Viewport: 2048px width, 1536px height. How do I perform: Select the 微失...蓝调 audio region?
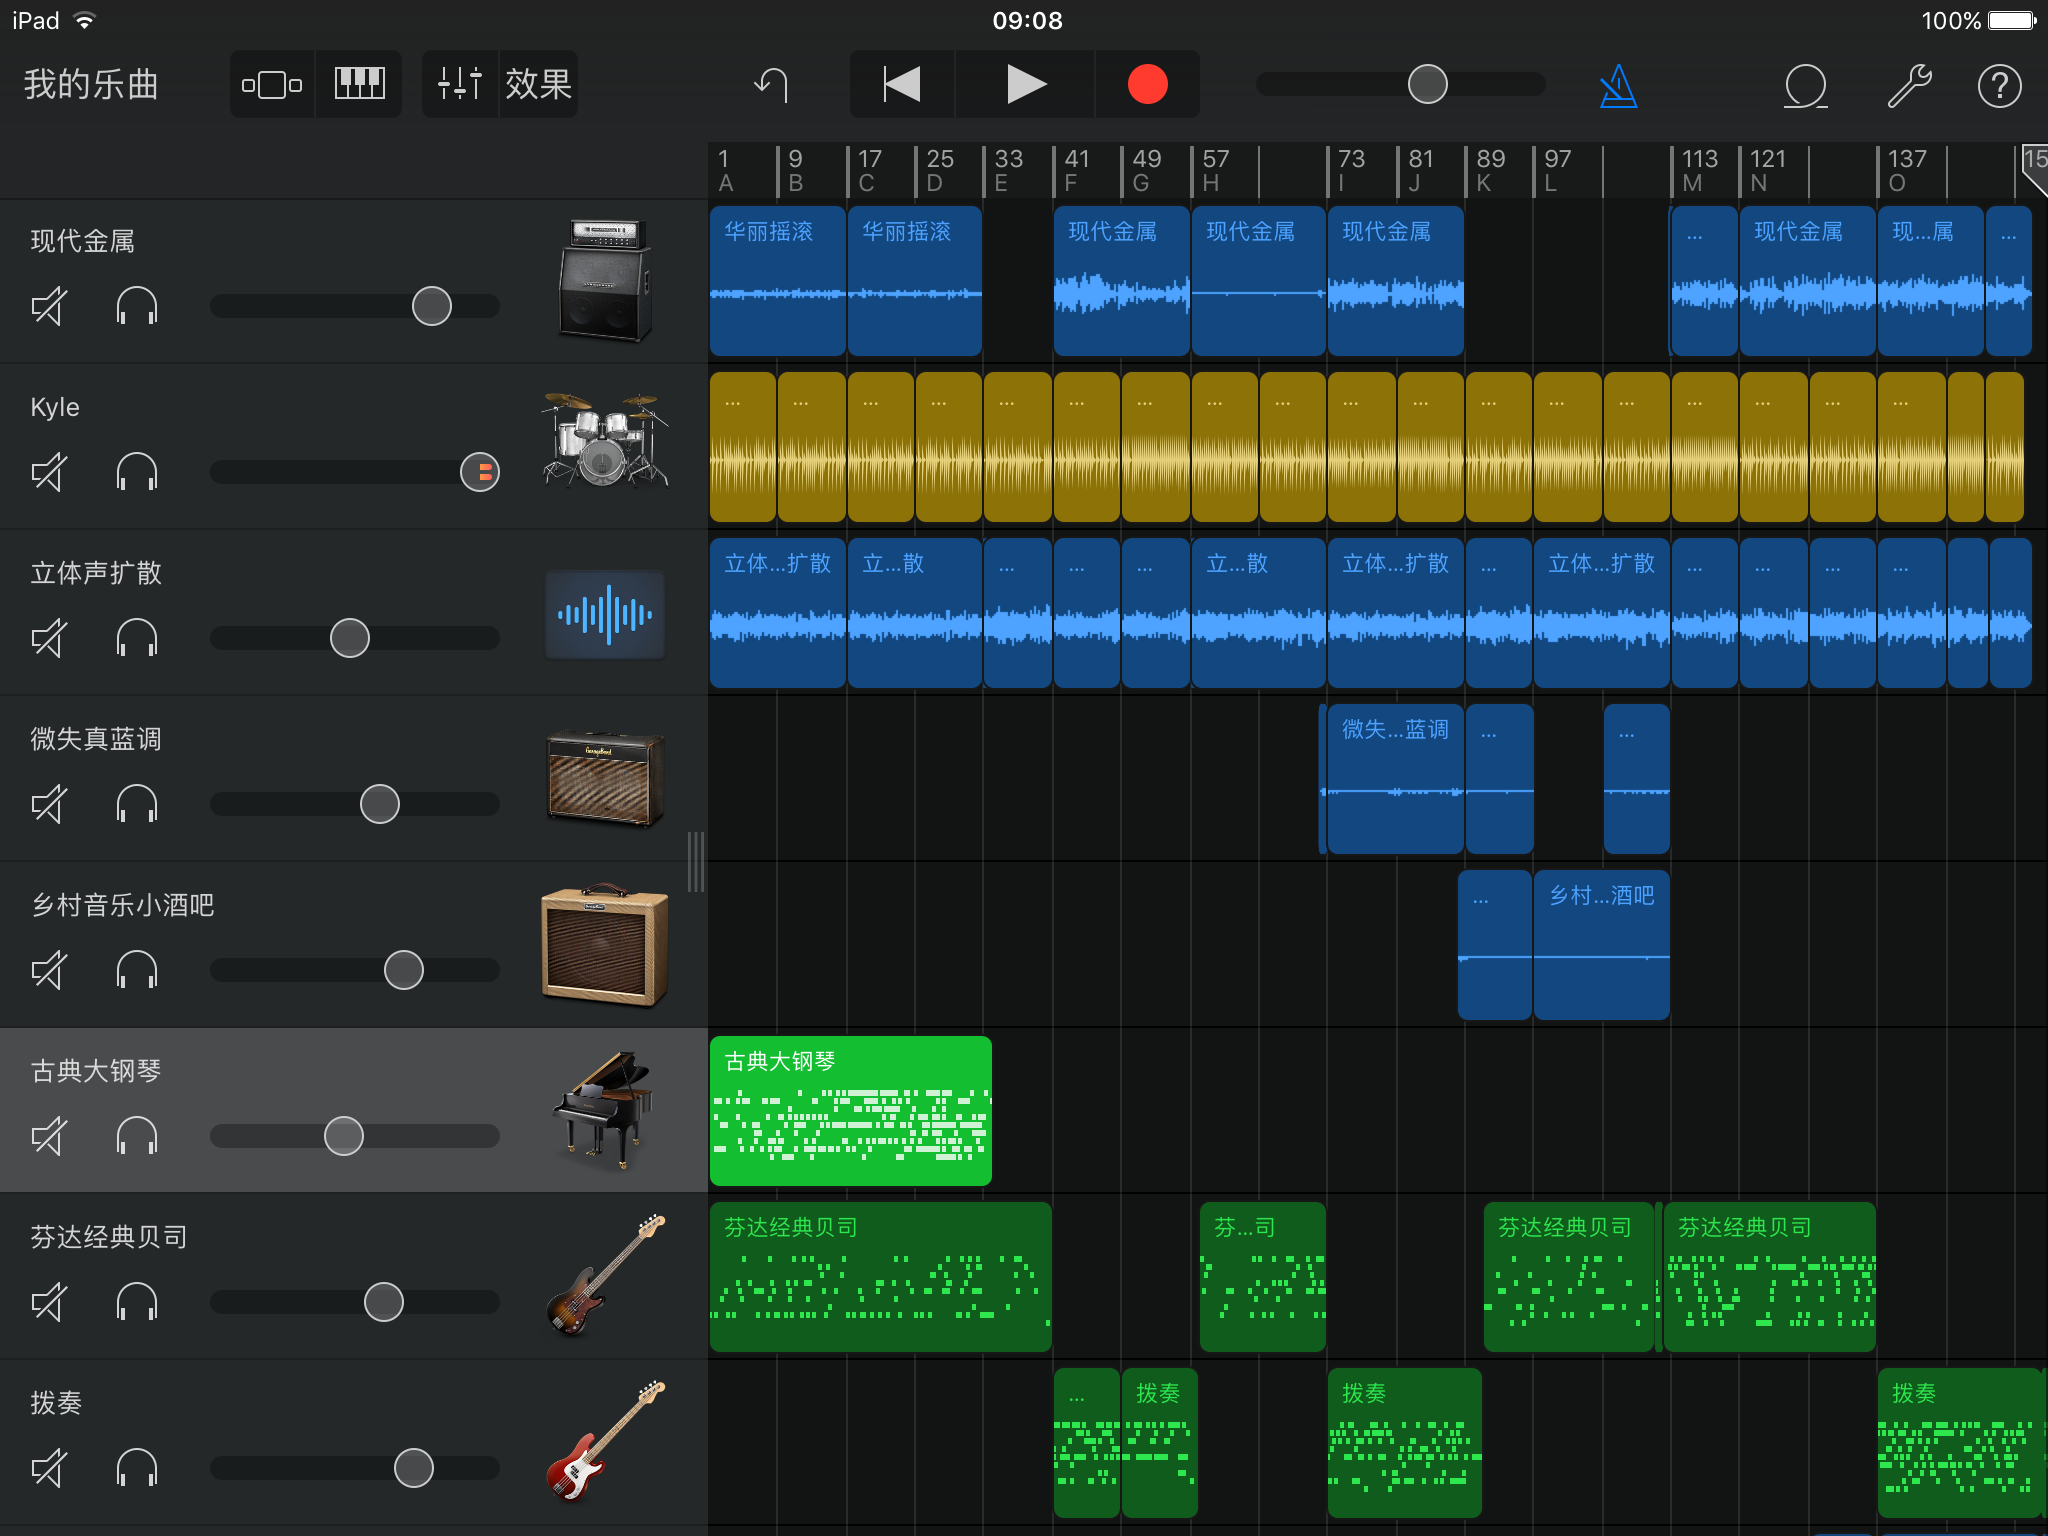[x=1396, y=779]
